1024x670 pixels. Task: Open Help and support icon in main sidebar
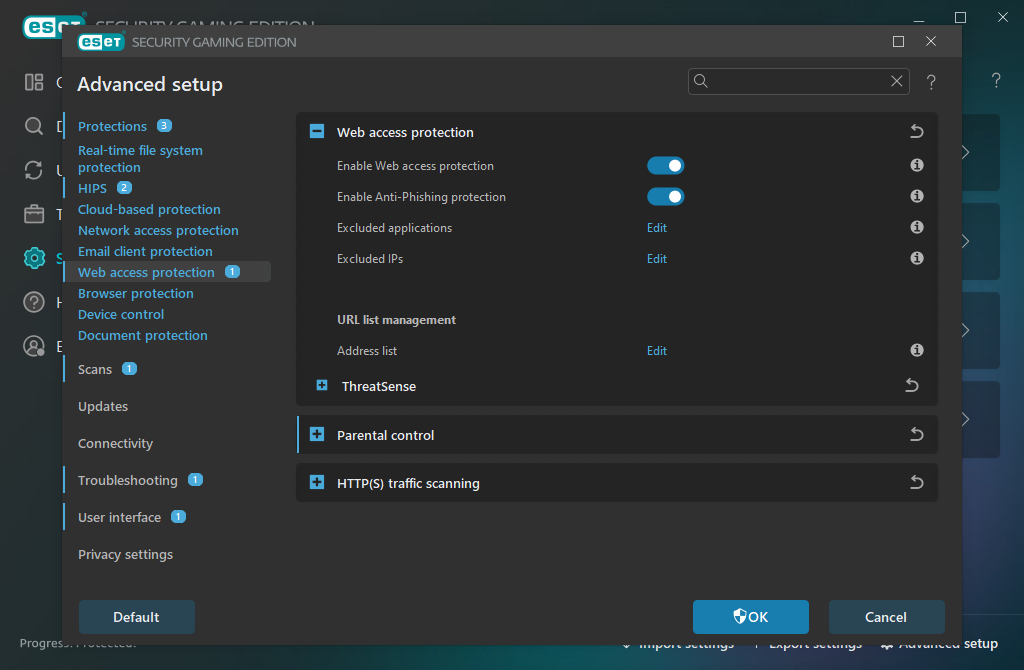coord(34,302)
